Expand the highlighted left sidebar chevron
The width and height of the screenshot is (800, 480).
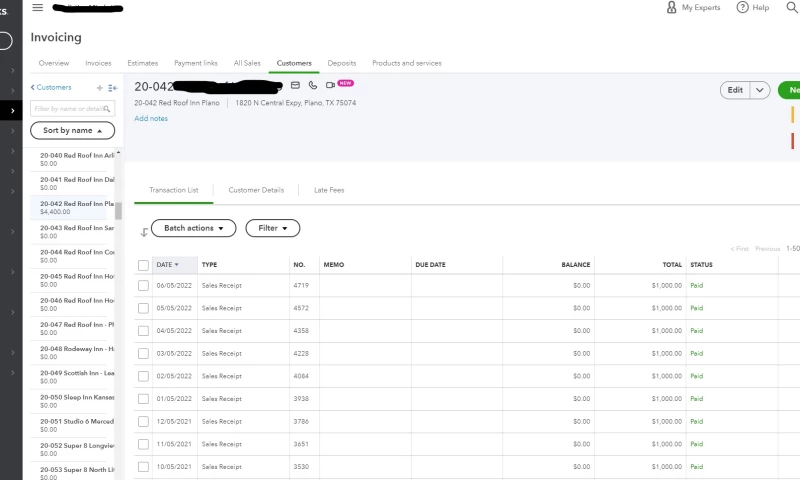tap(12, 111)
